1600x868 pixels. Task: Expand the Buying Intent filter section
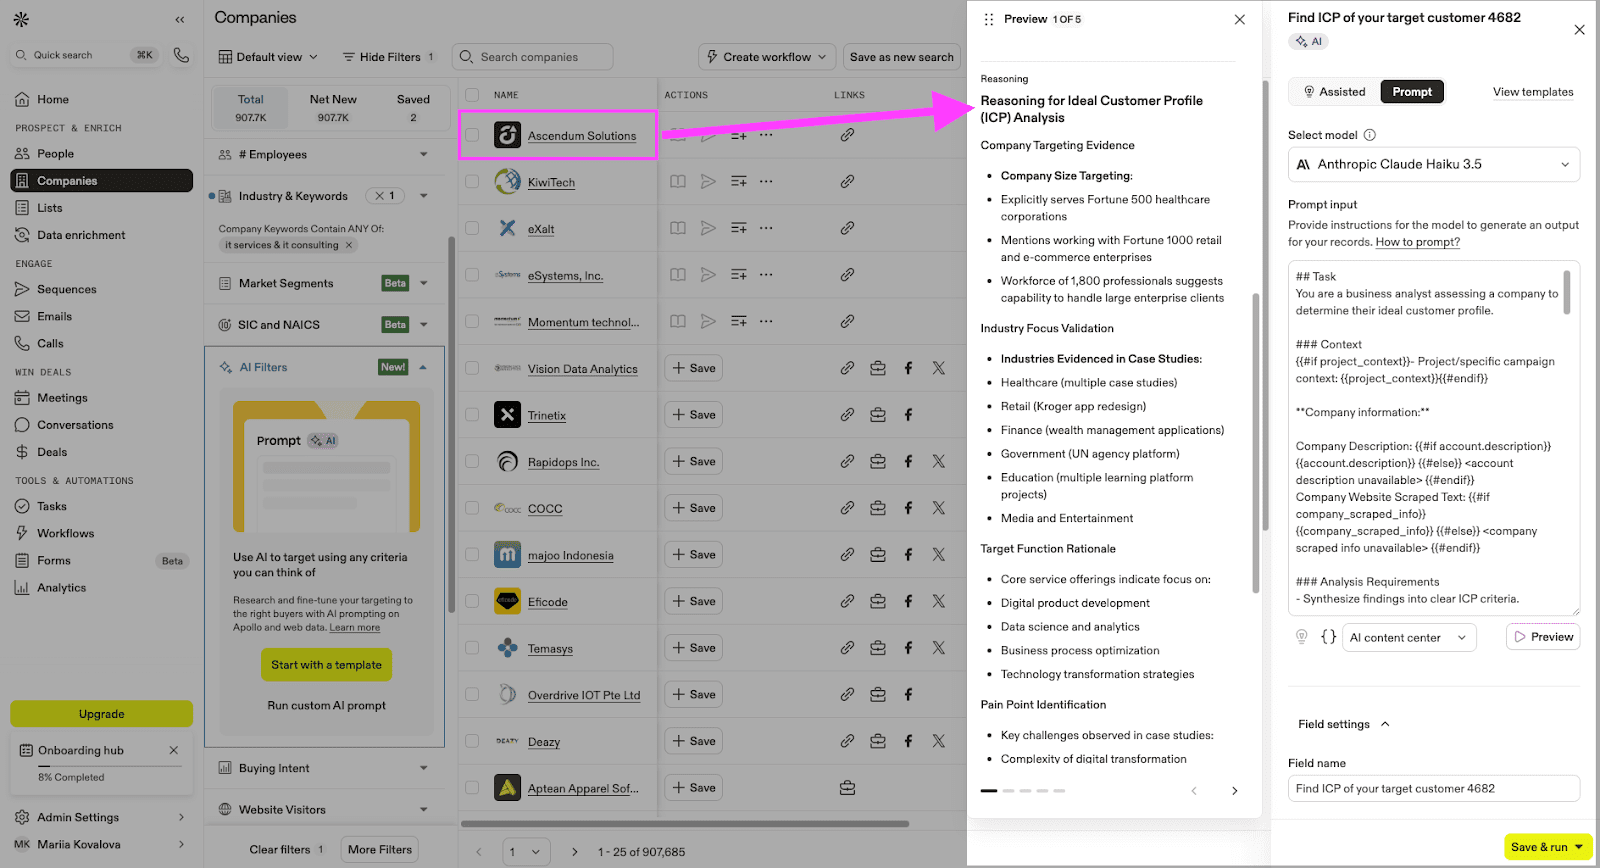pos(324,768)
